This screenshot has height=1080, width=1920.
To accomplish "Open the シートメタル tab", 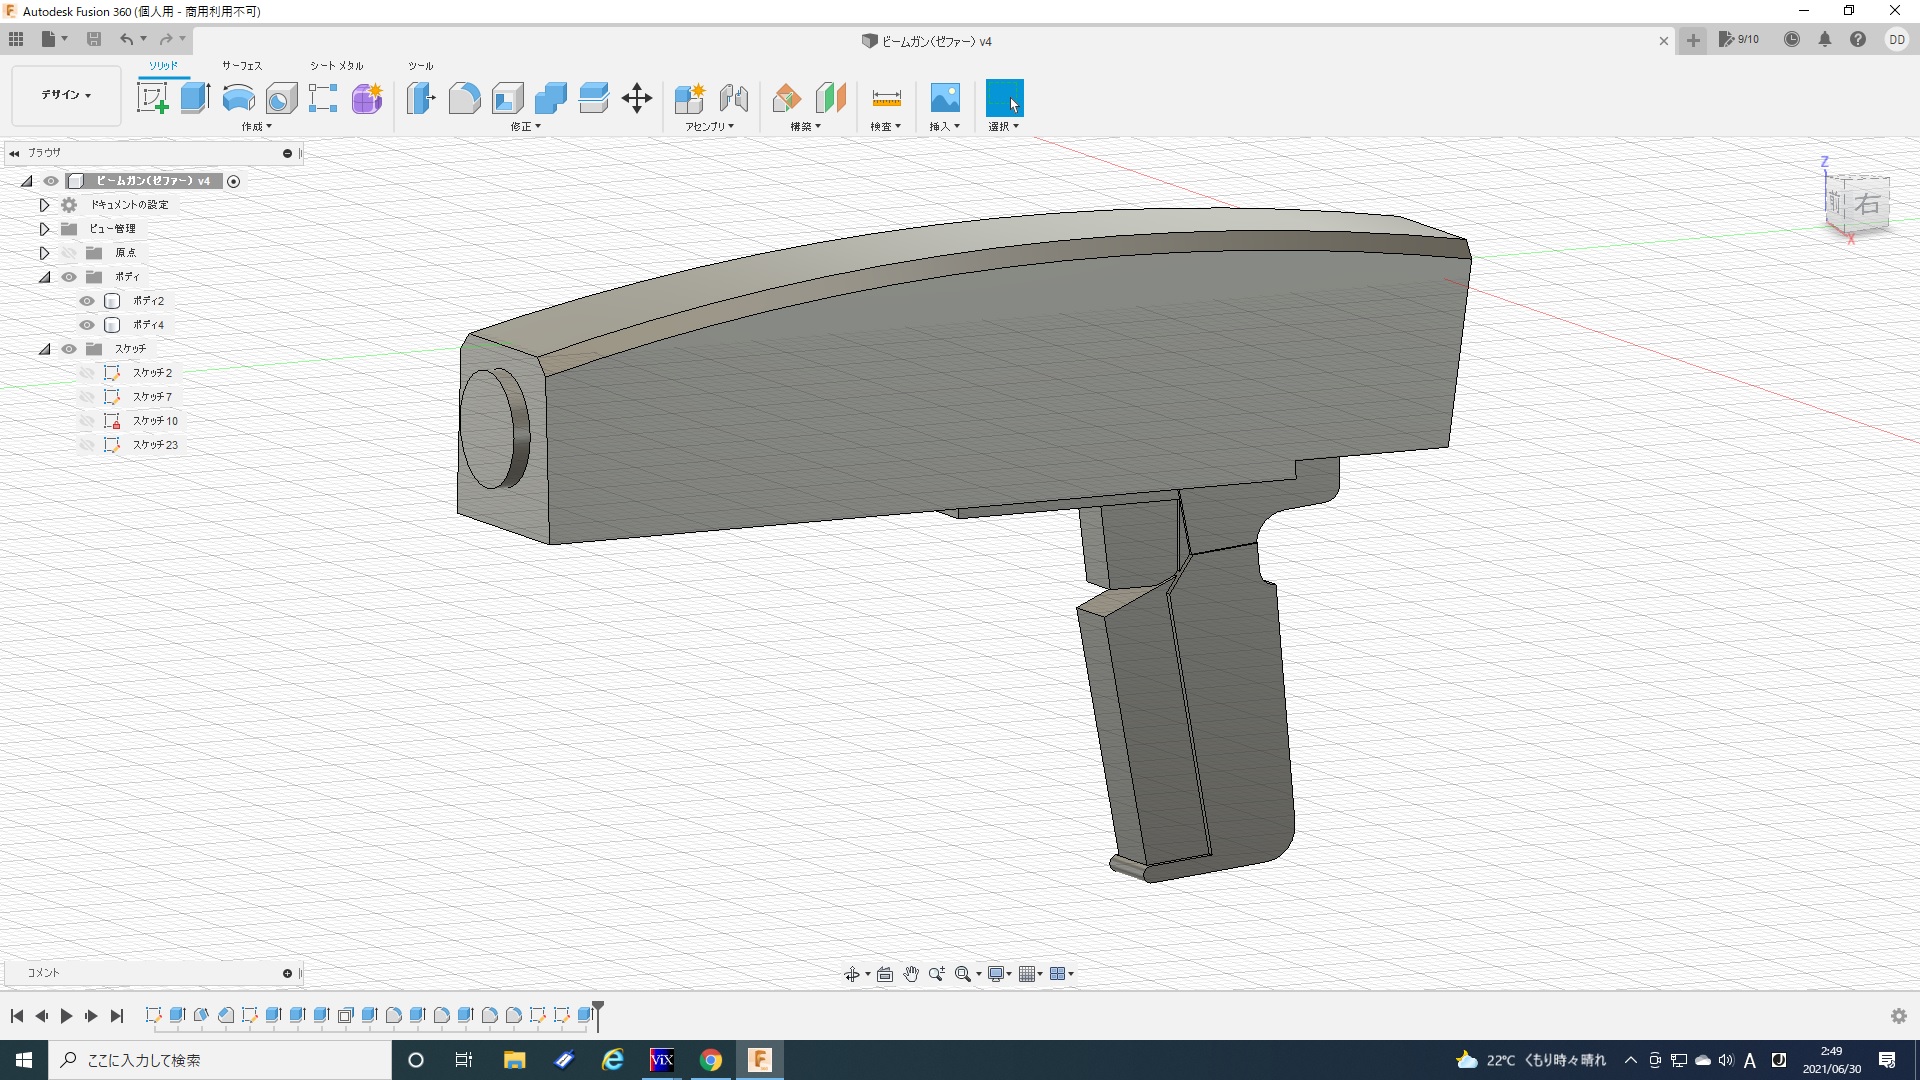I will coord(336,66).
